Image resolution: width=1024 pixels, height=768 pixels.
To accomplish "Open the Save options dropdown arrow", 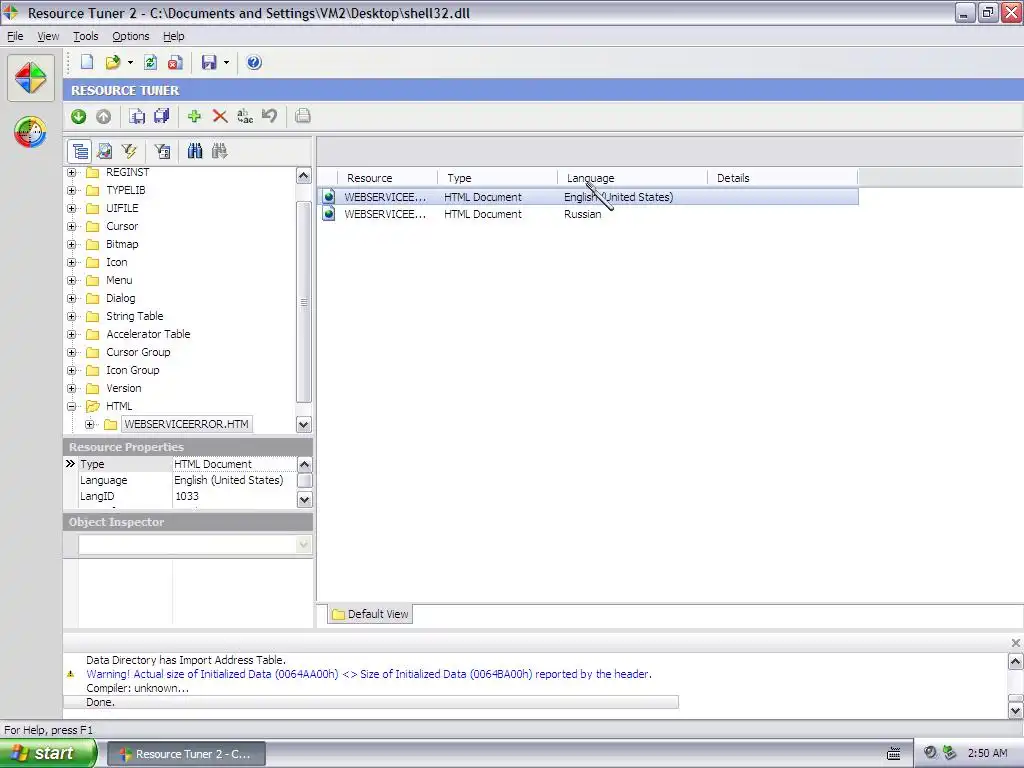I will coord(226,63).
